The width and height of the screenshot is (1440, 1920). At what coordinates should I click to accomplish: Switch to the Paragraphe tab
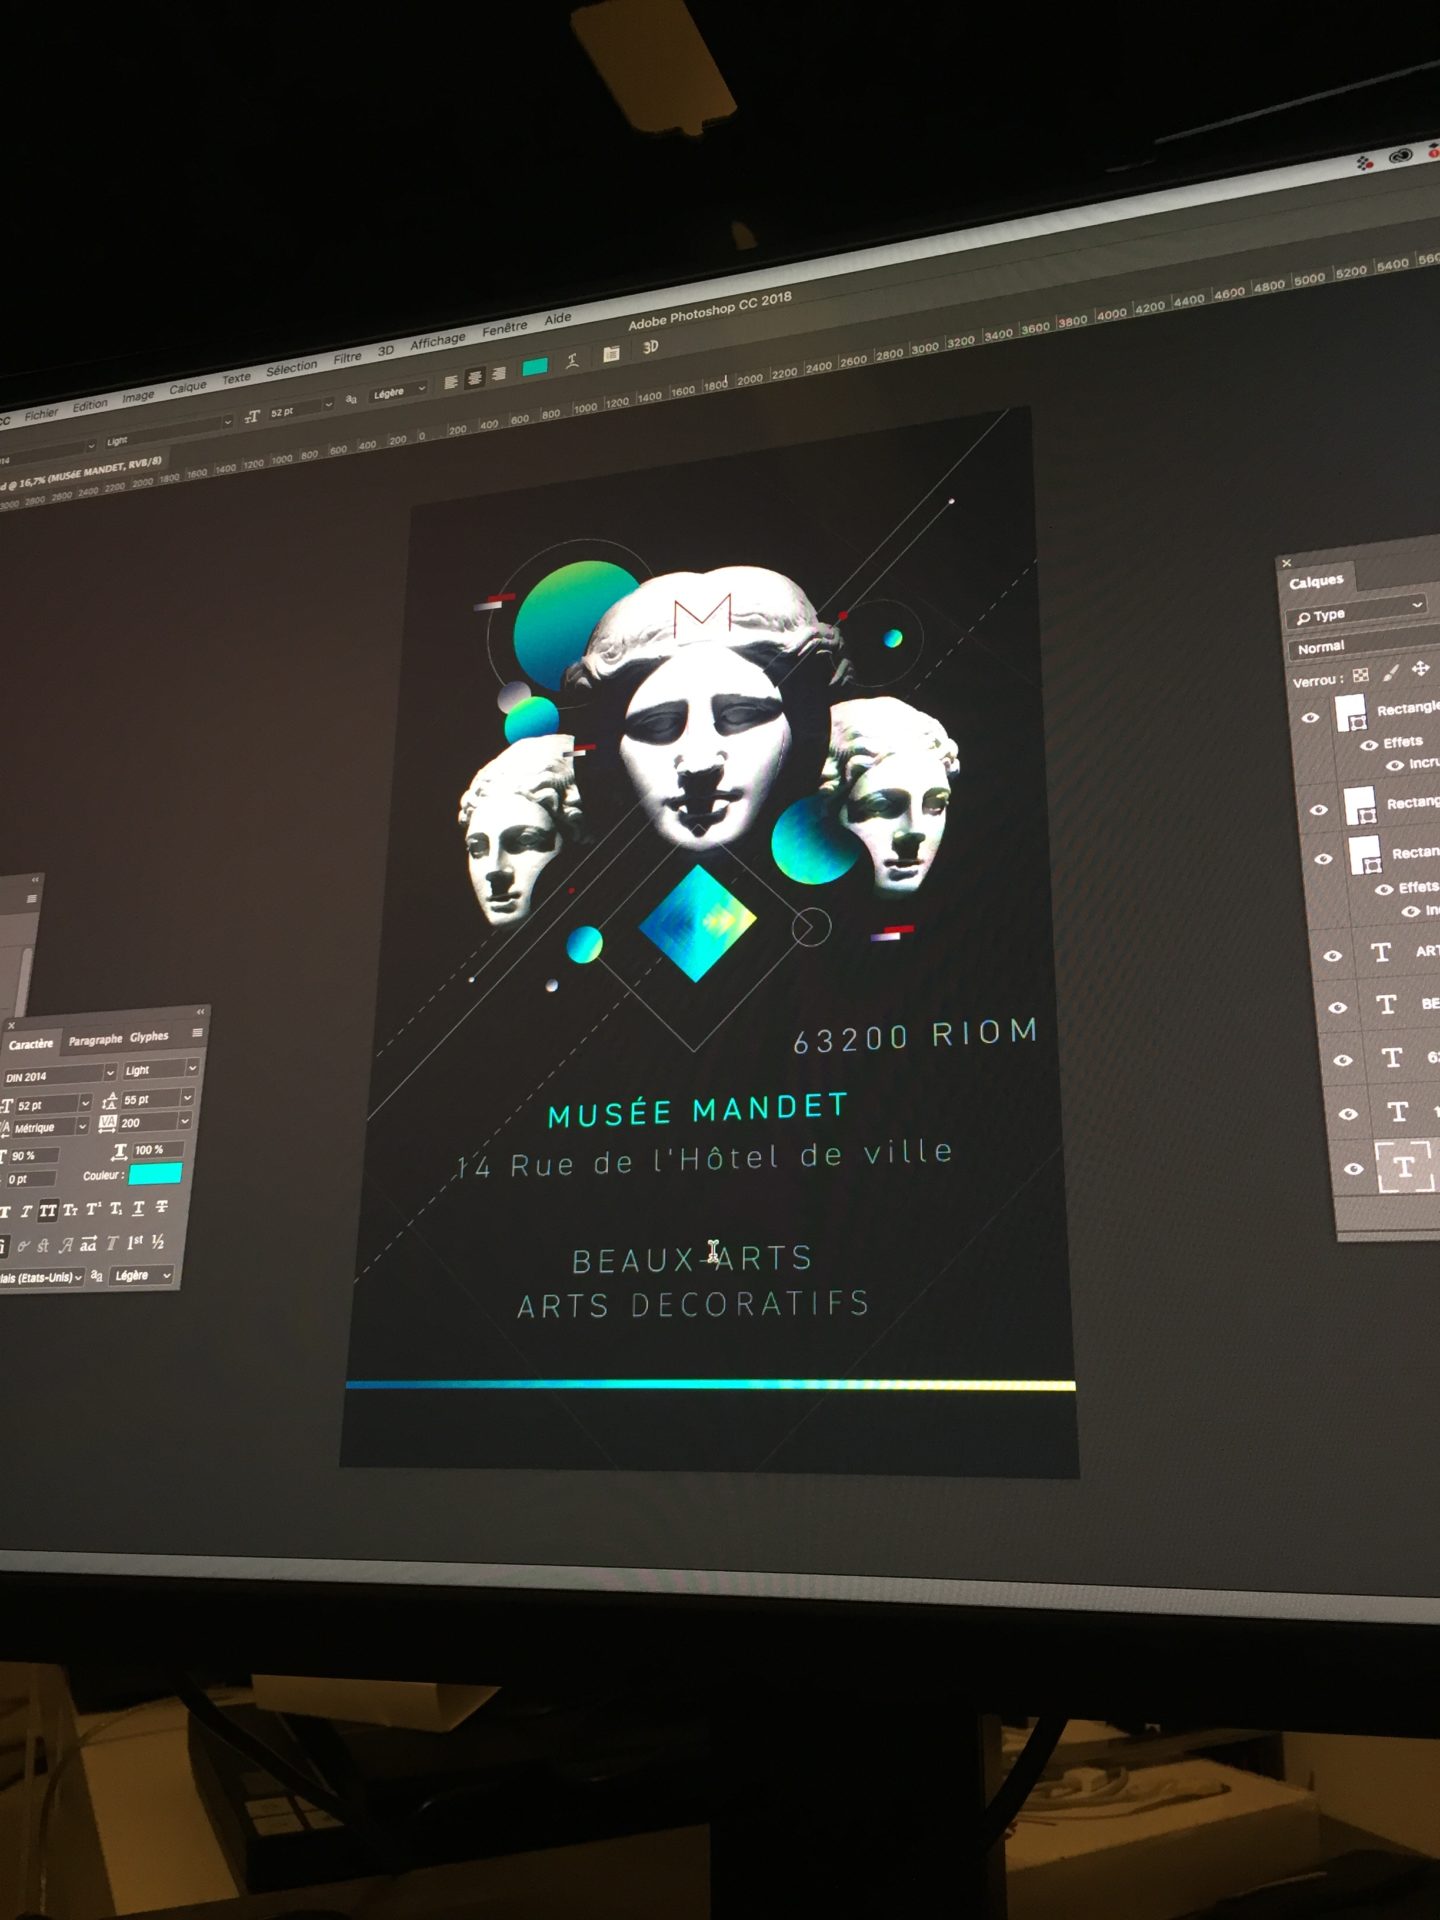click(95, 1040)
